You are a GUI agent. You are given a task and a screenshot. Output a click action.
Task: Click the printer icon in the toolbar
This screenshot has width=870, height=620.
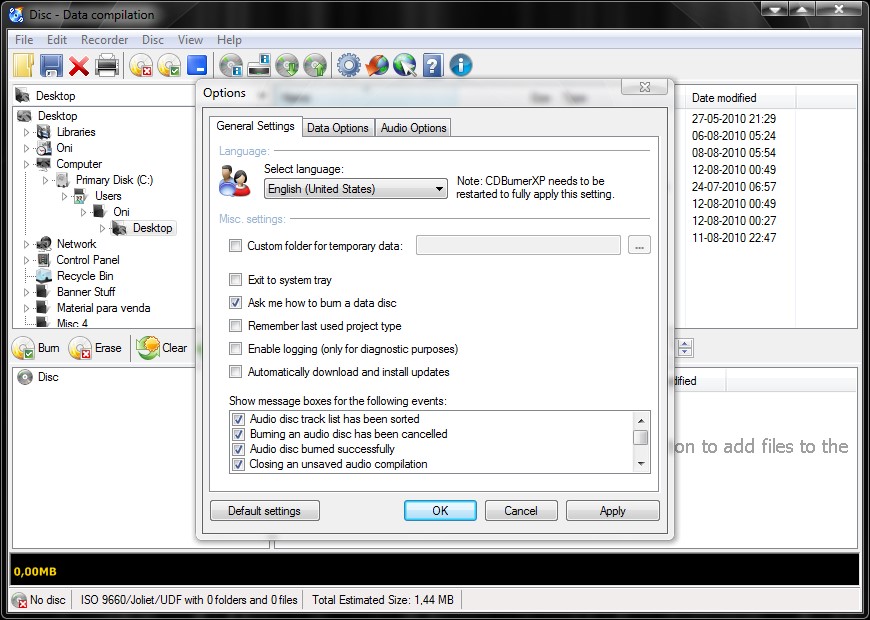click(107, 66)
